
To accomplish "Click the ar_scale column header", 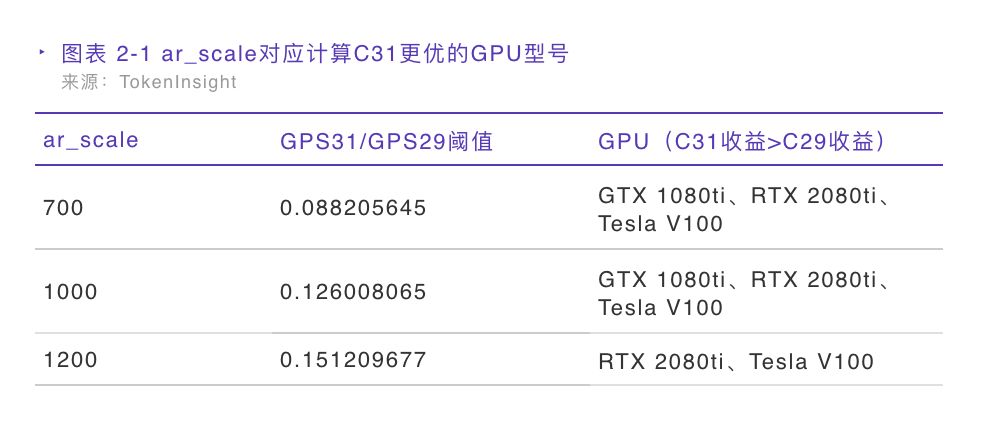I will [x=91, y=140].
